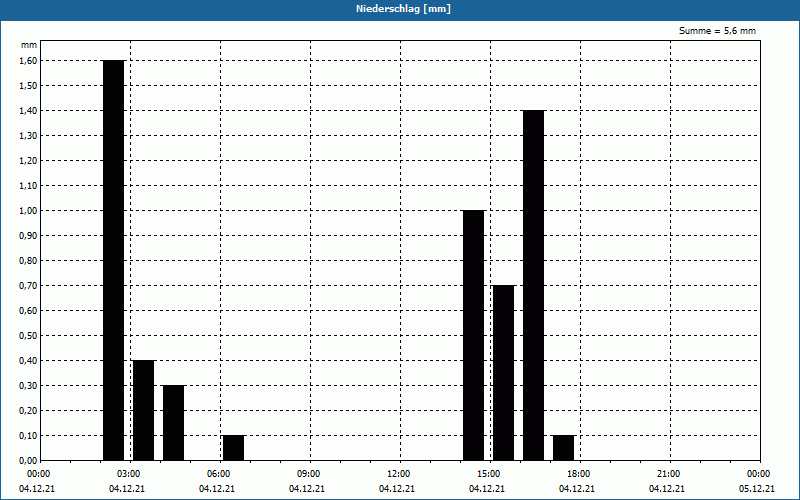This screenshot has height=500, width=800.
Task: Click the 0,90 y-axis label
Action: (x=28, y=235)
